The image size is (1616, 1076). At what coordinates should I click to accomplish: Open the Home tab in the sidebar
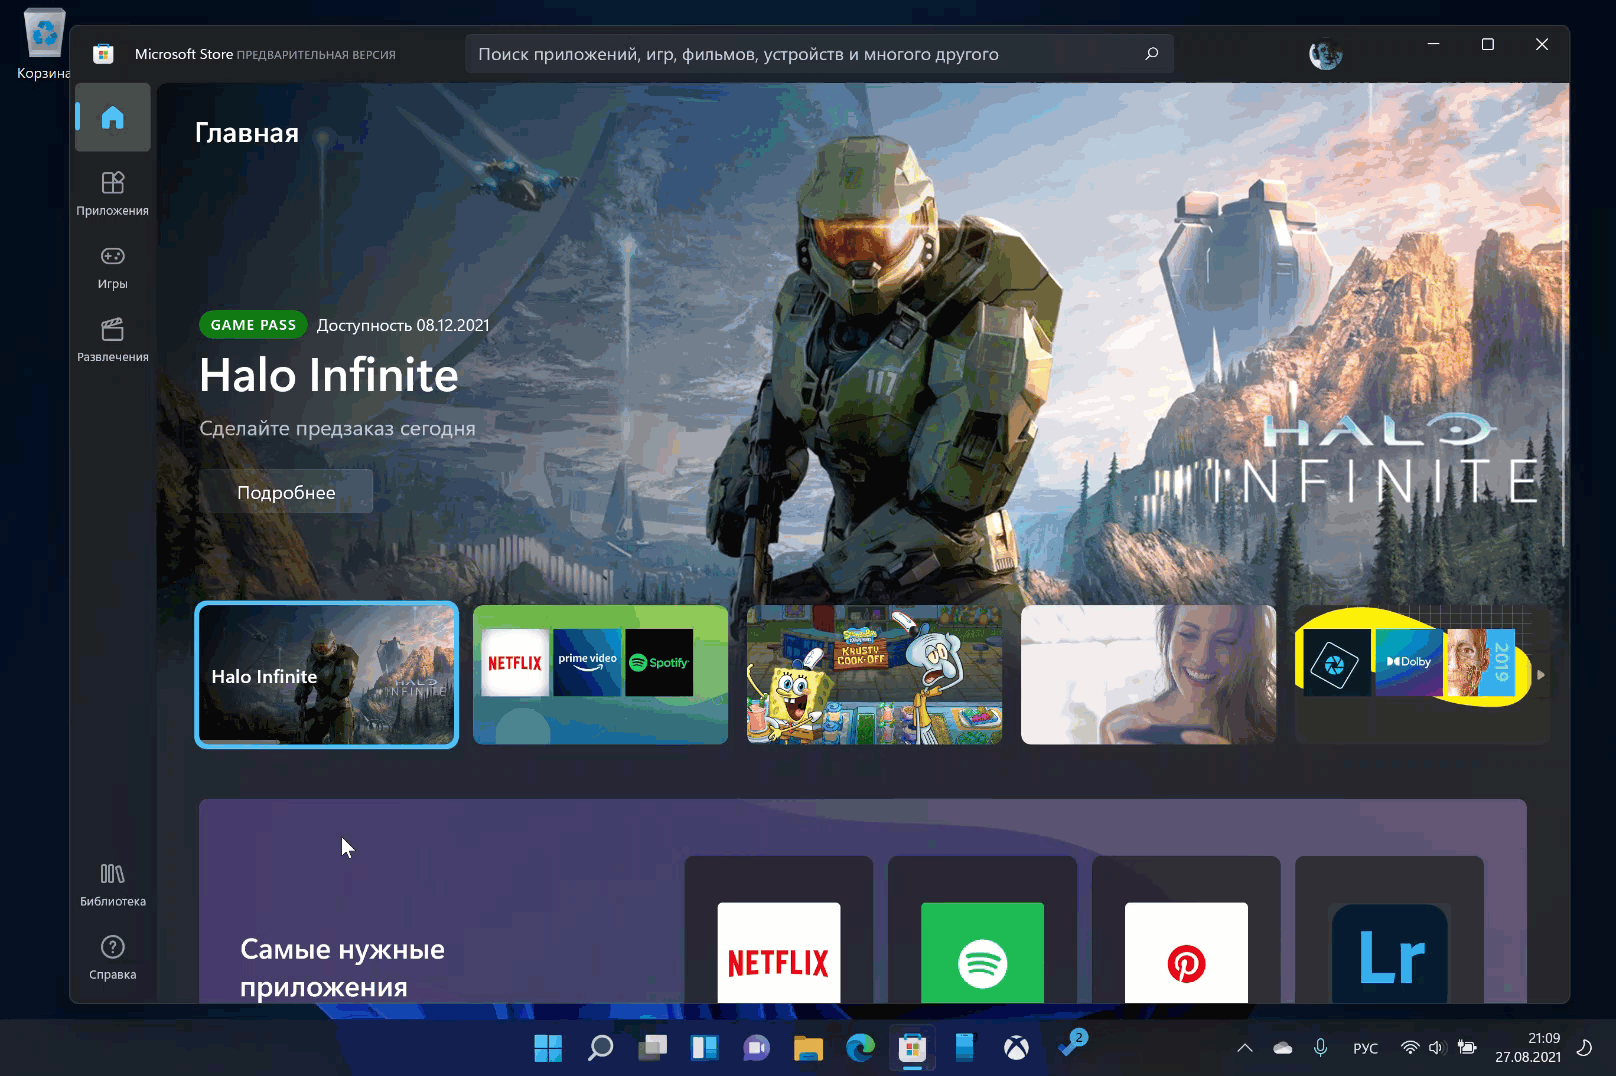(x=113, y=118)
